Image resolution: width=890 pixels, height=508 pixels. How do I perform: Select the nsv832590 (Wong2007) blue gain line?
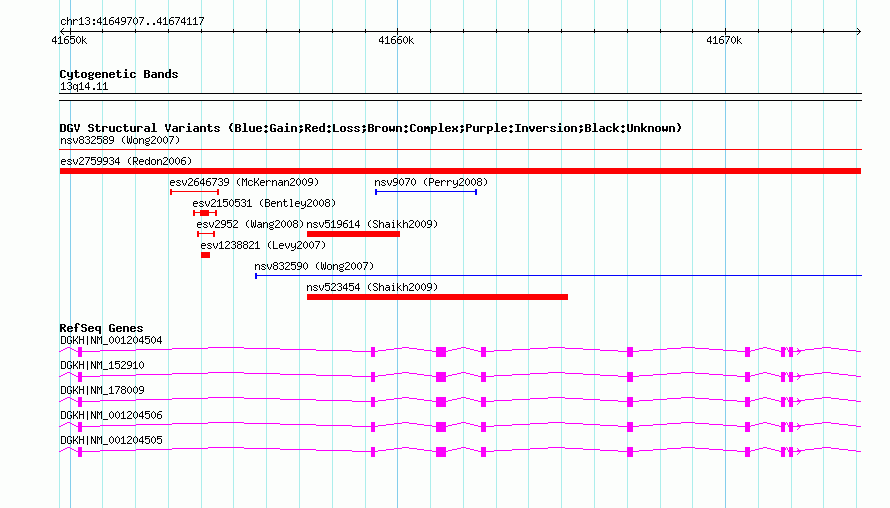pos(559,276)
